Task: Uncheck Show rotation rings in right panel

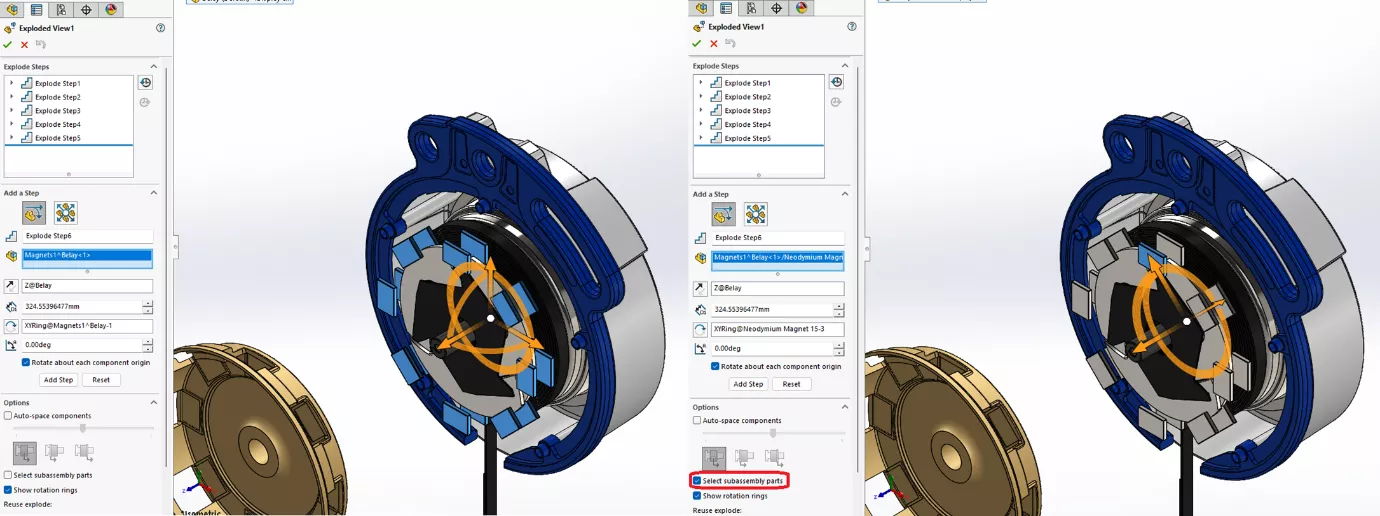Action: click(697, 495)
